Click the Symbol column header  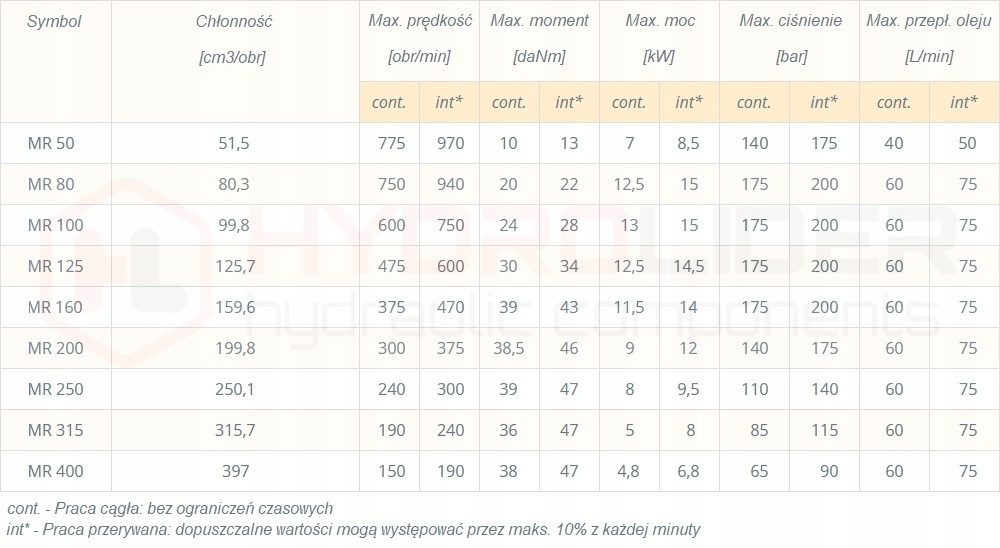pyautogui.click(x=54, y=21)
